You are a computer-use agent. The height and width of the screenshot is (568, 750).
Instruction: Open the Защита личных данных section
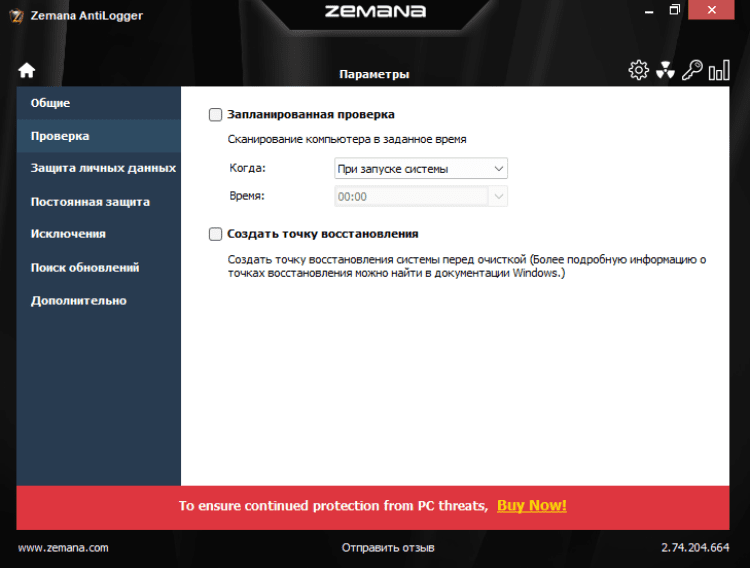point(99,168)
